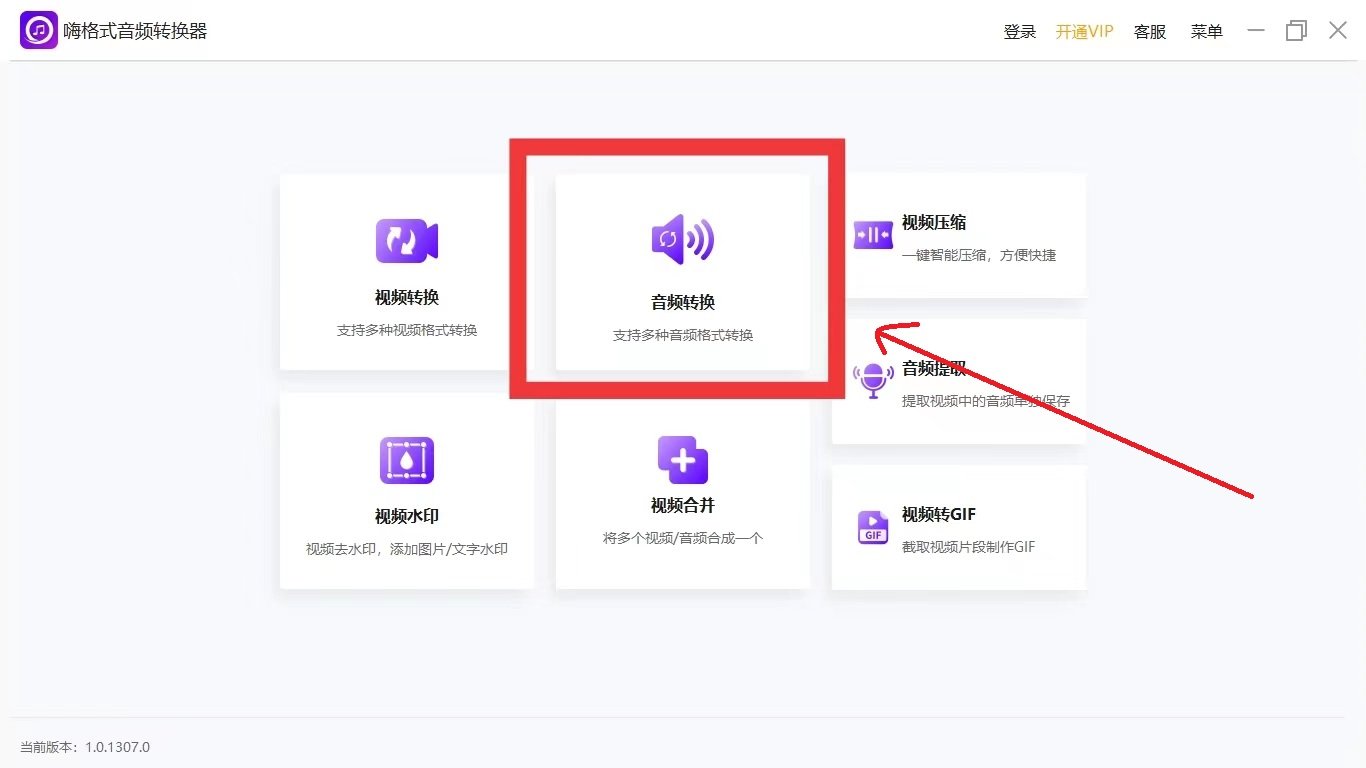This screenshot has width=1366, height=768.
Task: Open the 音频转换 feature card
Action: (x=682, y=272)
